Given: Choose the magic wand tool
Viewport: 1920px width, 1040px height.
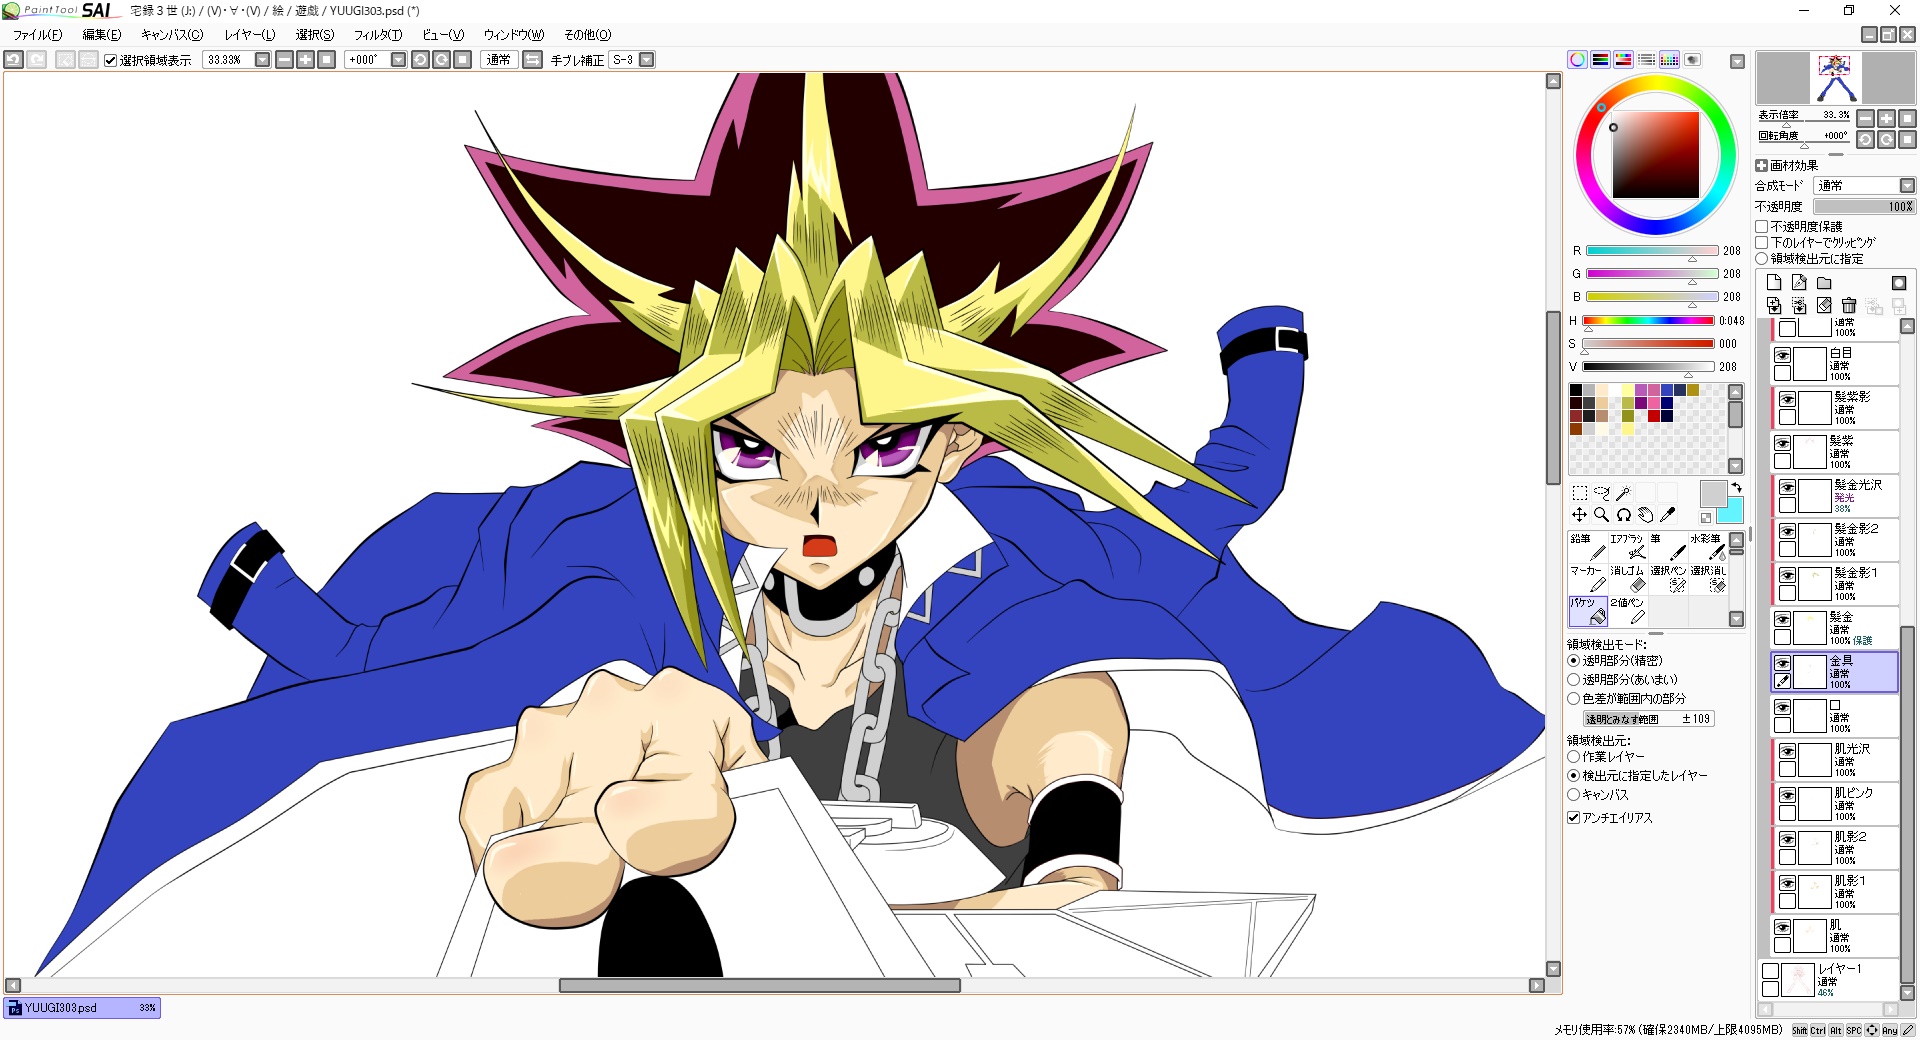Looking at the screenshot, I should (1623, 493).
